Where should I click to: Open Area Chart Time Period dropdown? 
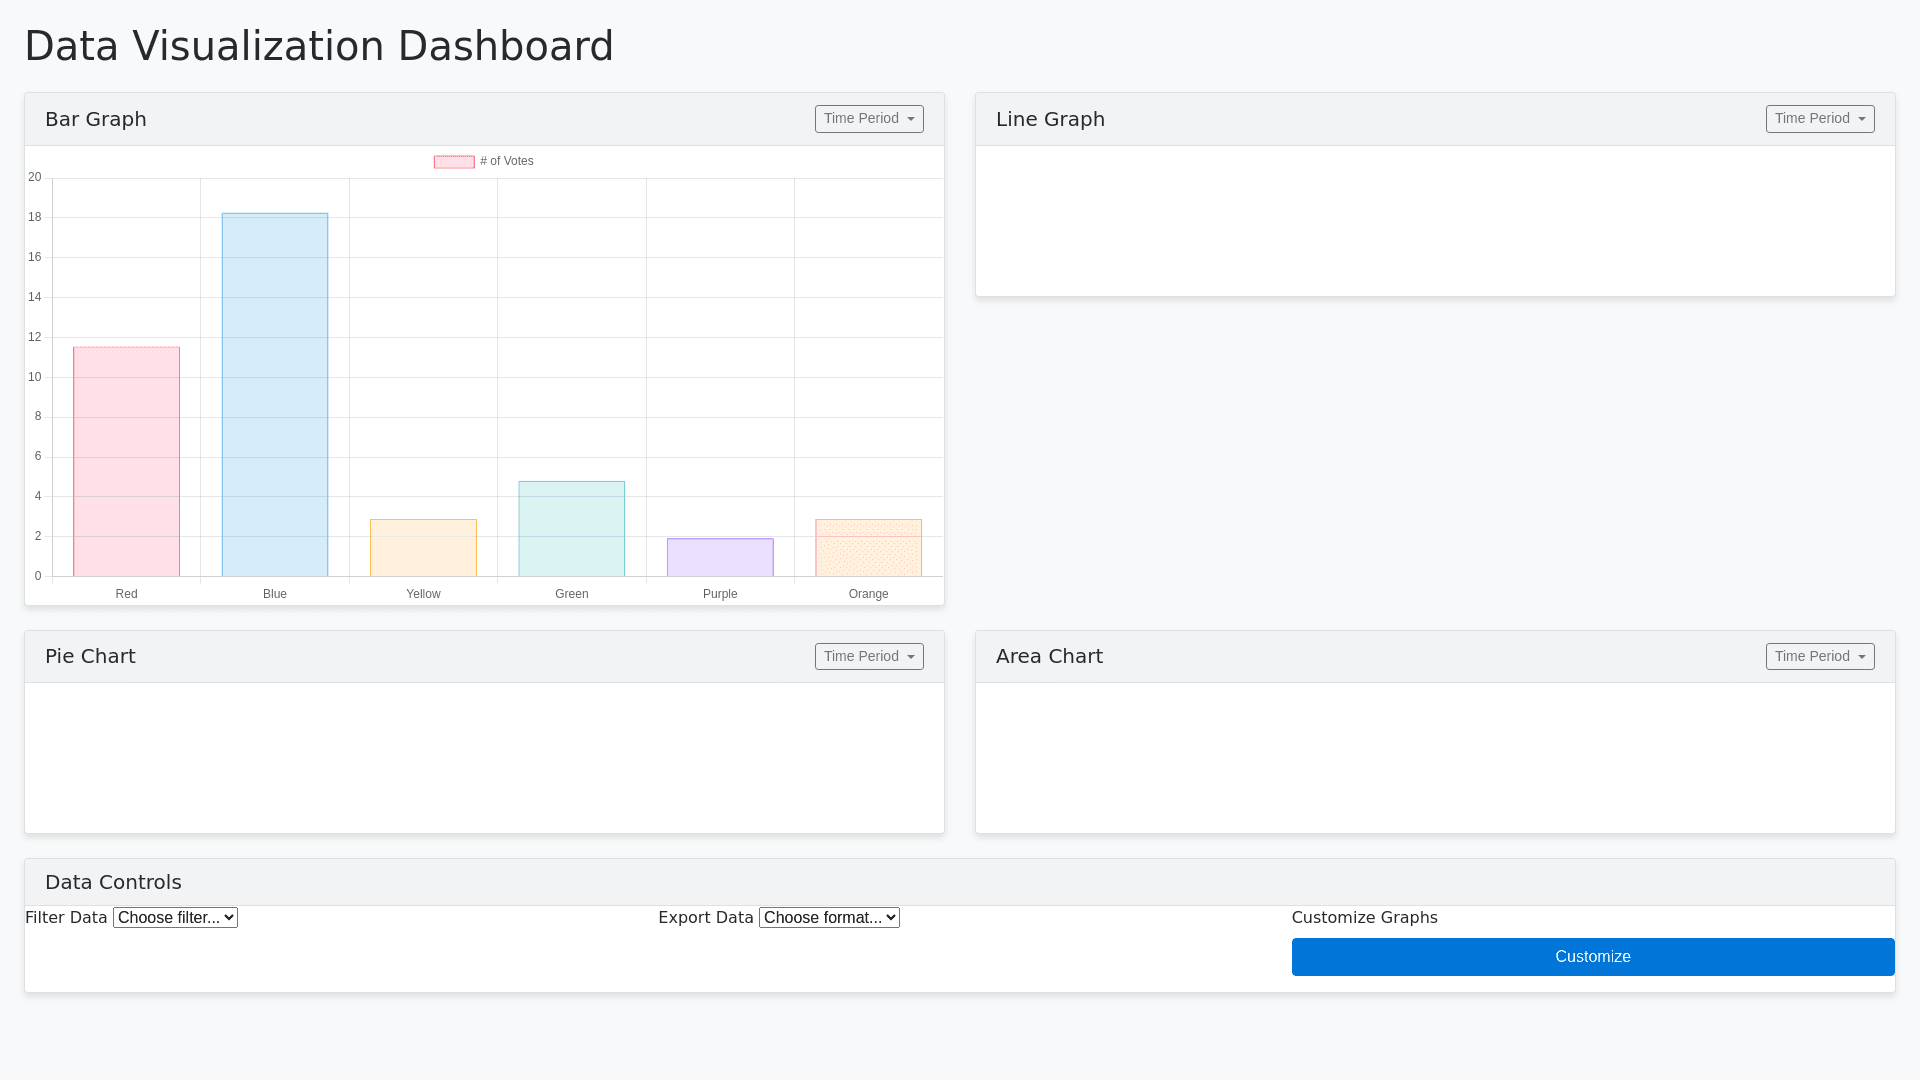coord(1819,656)
